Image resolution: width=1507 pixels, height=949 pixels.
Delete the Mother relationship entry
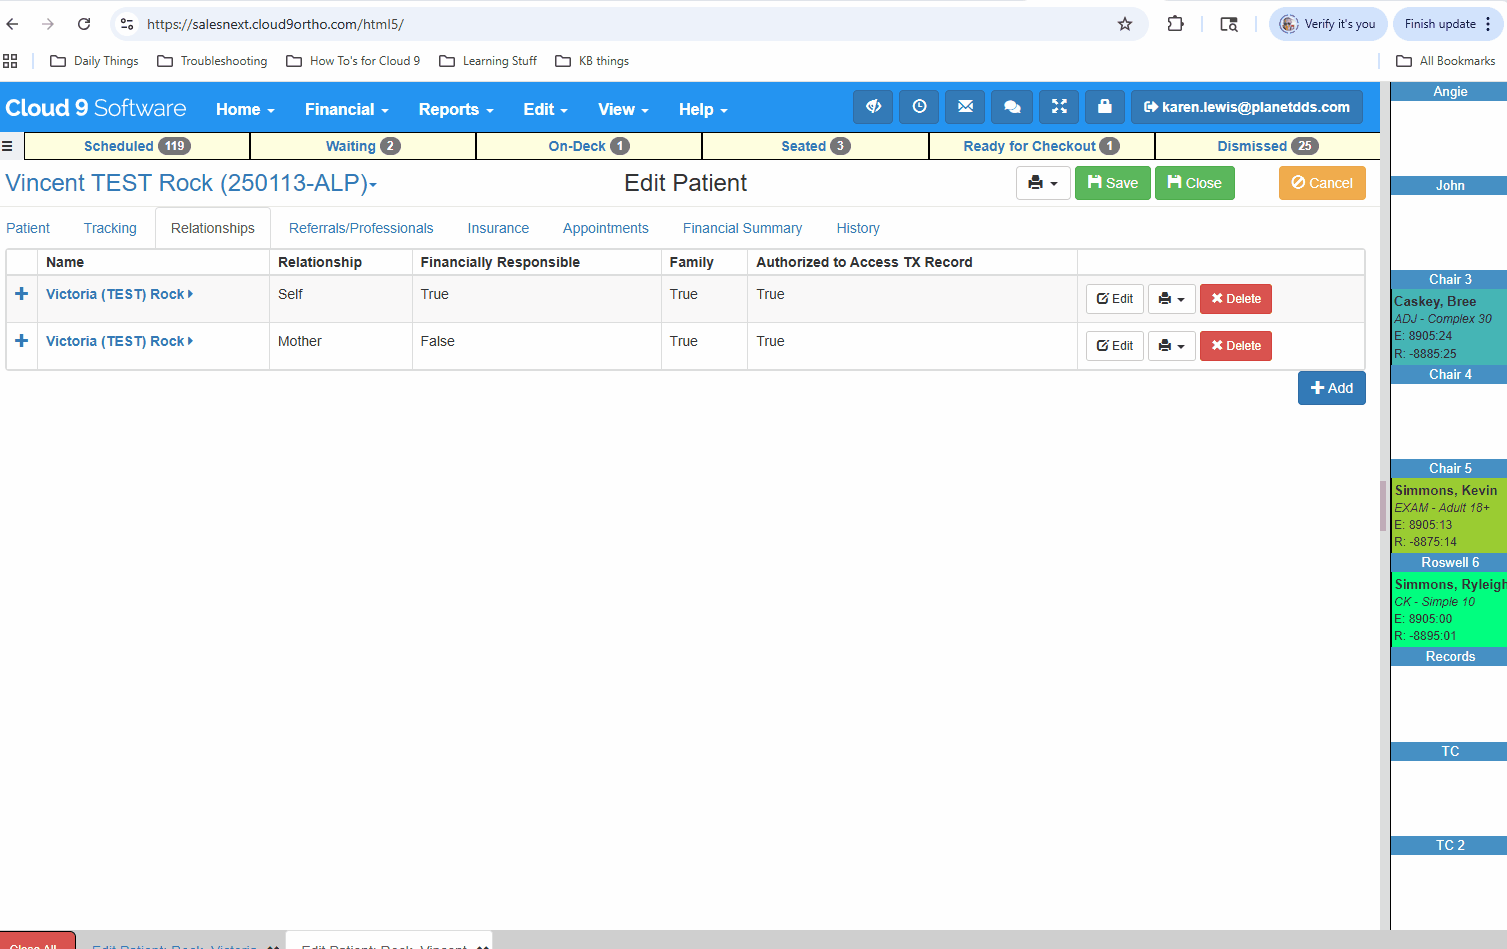1236,346
